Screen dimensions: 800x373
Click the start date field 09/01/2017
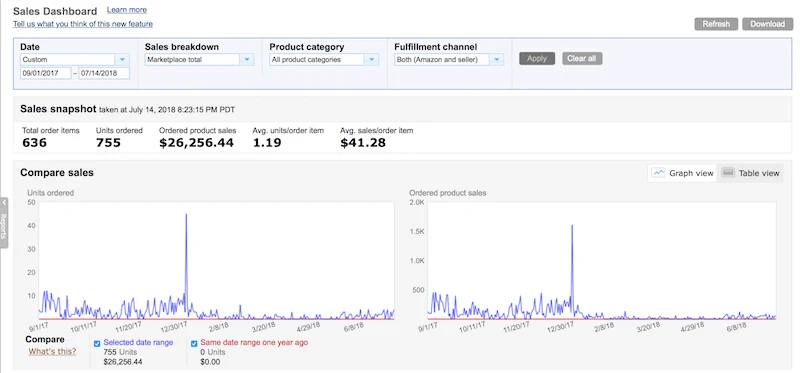pyautogui.click(x=46, y=73)
